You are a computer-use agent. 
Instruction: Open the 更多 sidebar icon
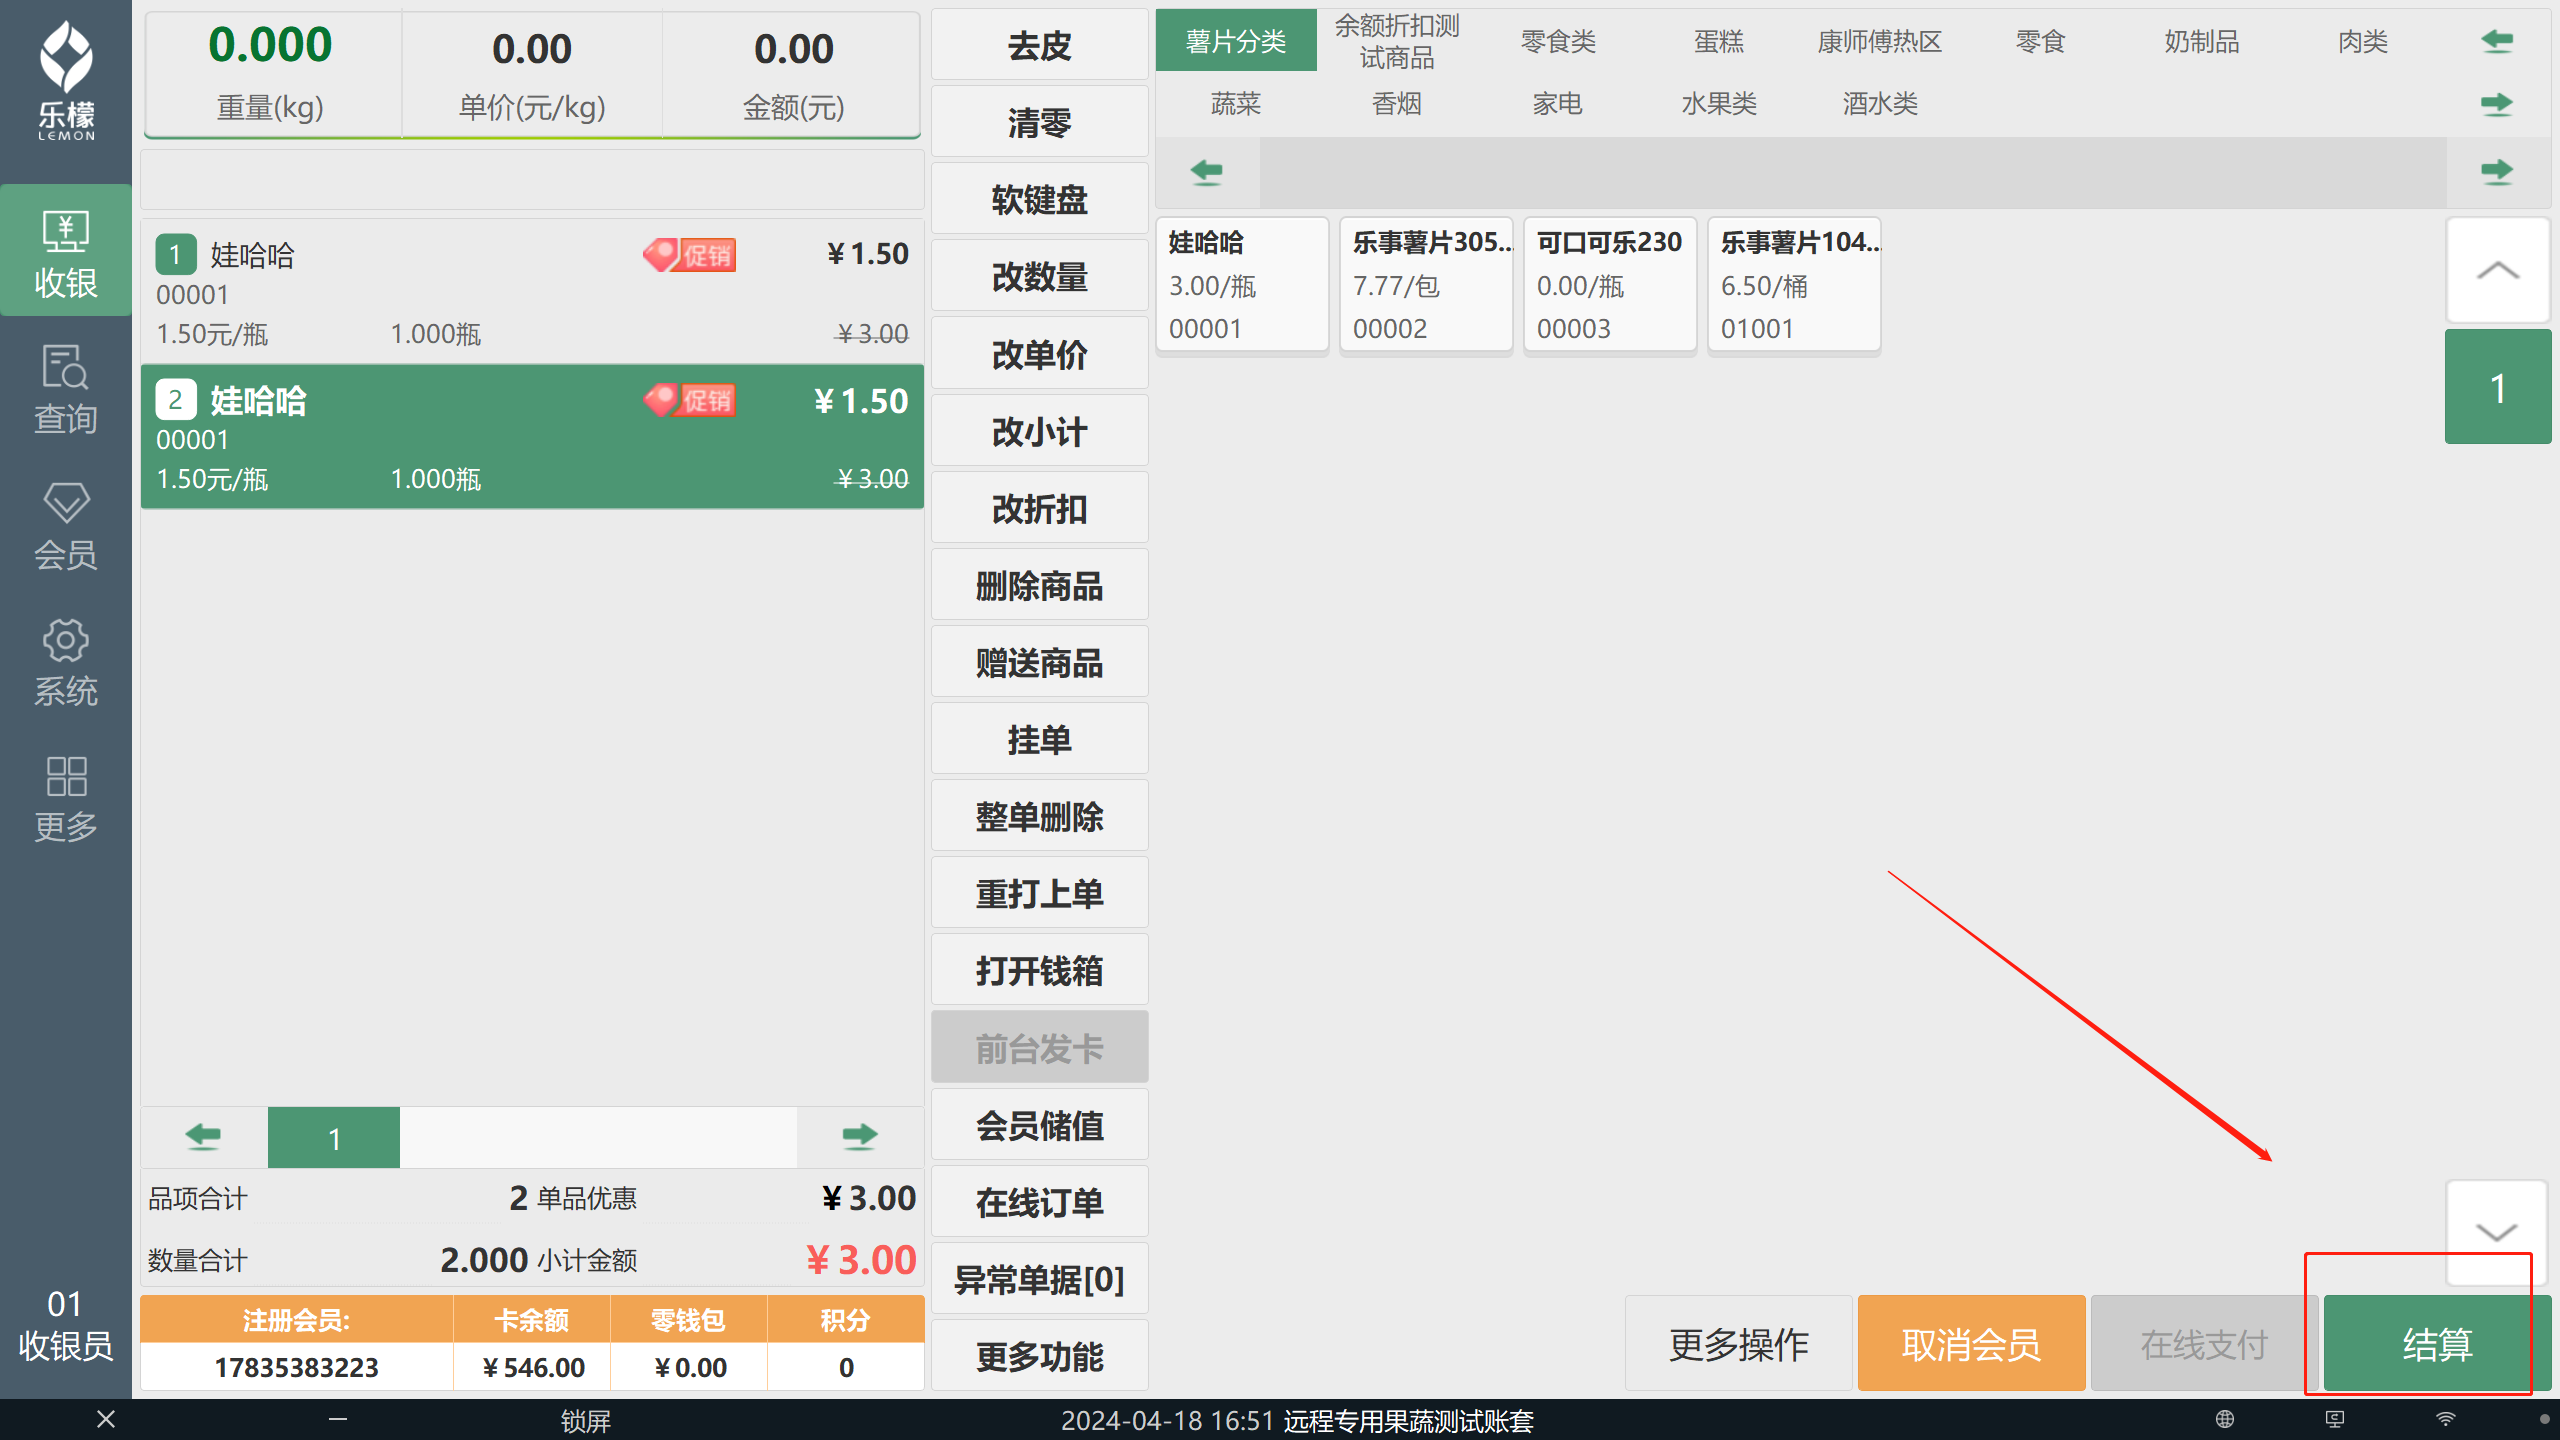point(66,798)
